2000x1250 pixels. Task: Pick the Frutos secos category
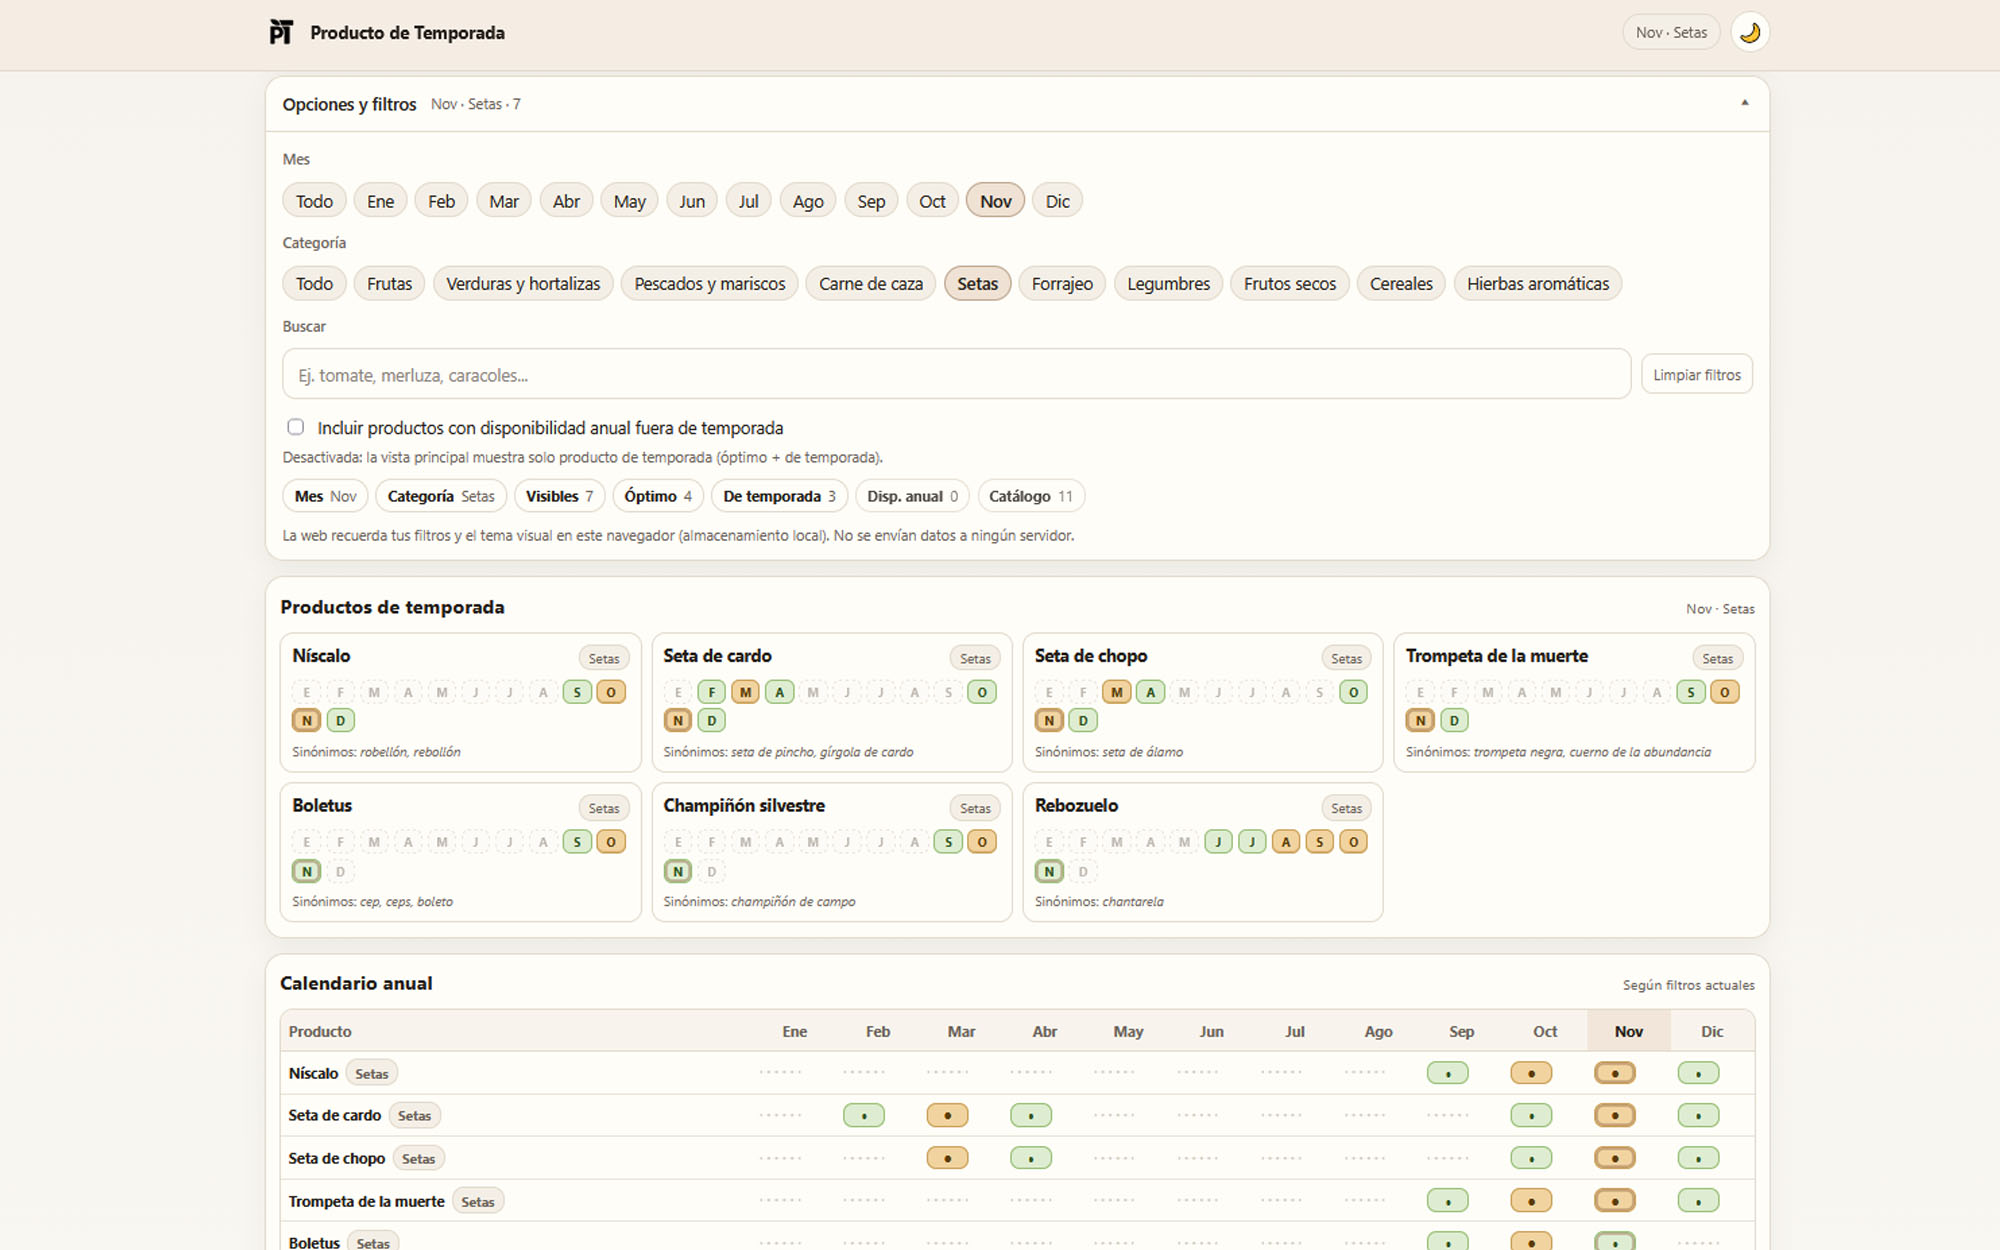click(1290, 284)
